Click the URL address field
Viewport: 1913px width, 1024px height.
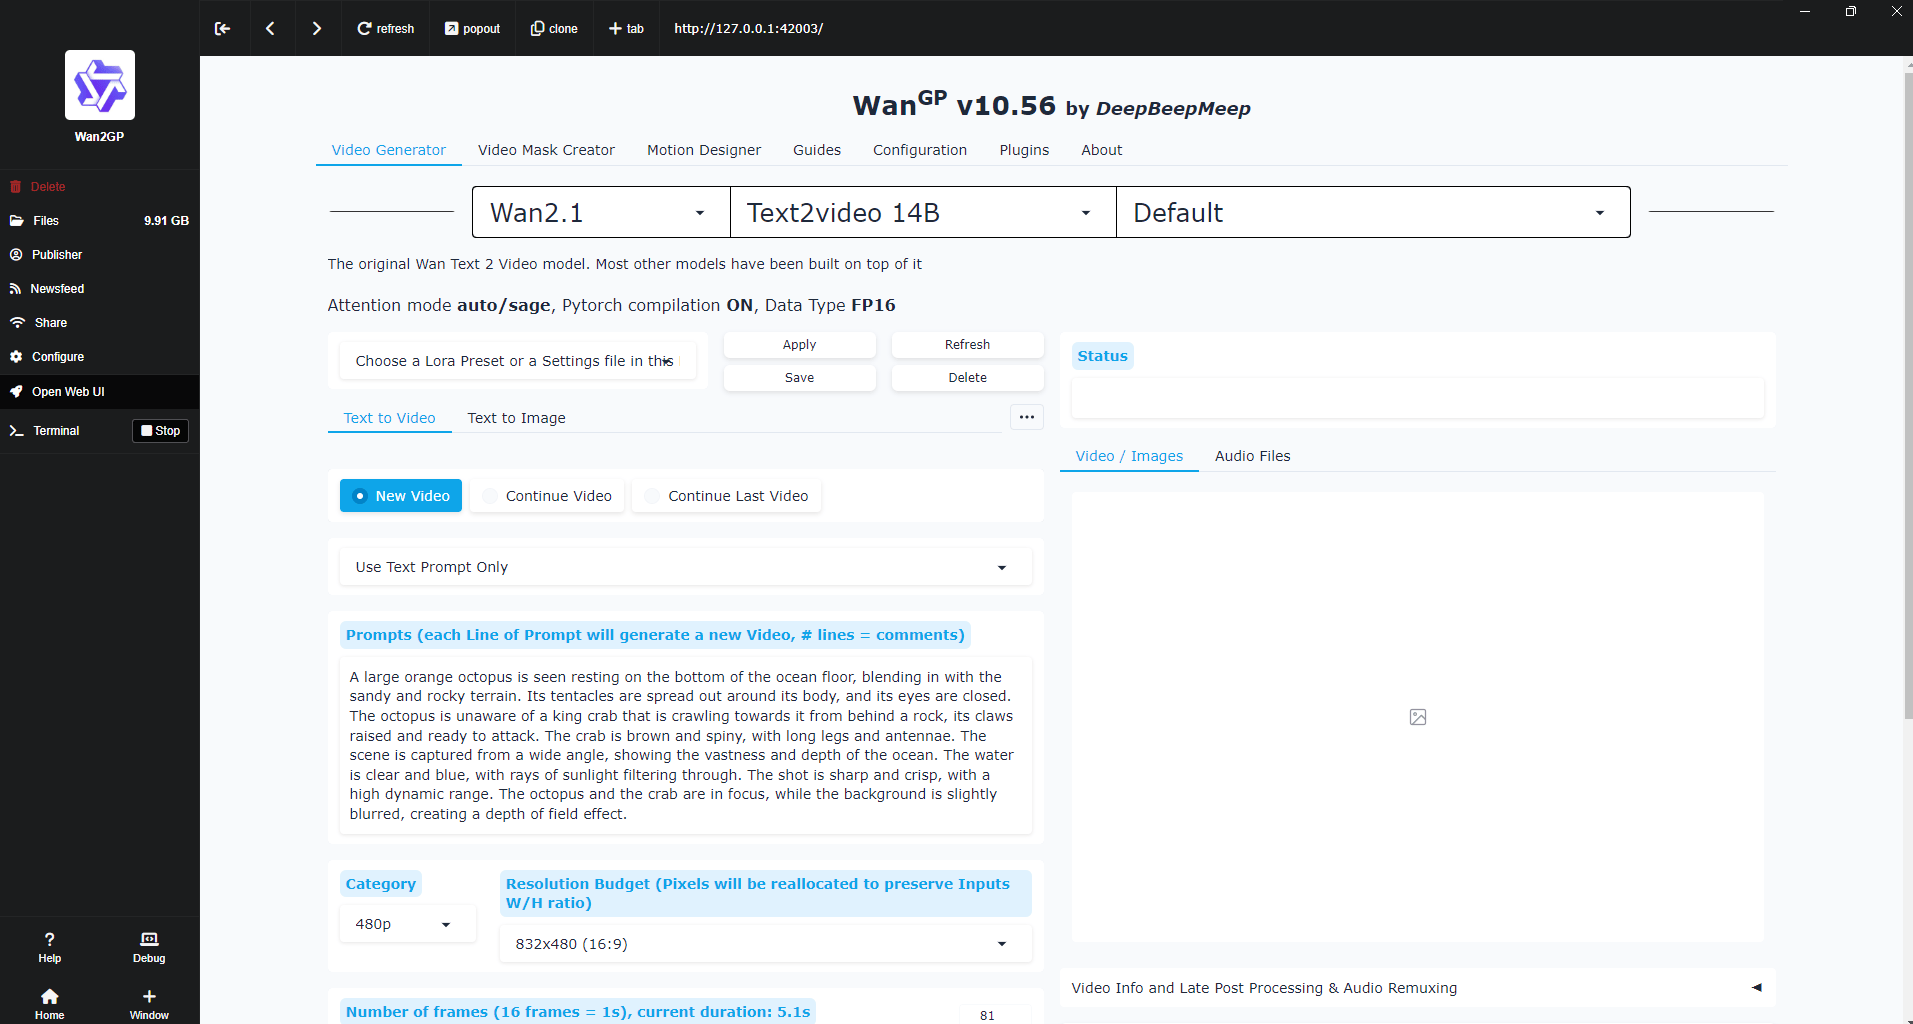click(749, 28)
